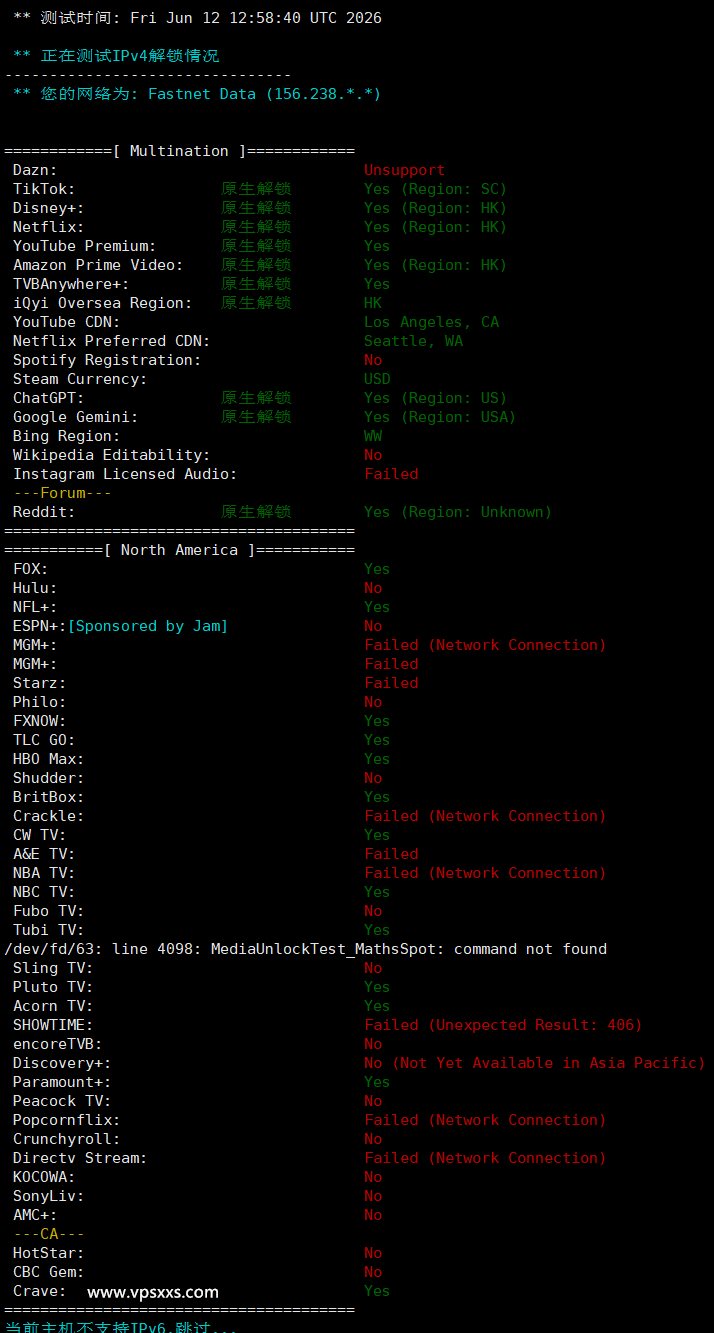Click the 'TLC GO:' label
The height and width of the screenshot is (1333, 714).
point(44,740)
